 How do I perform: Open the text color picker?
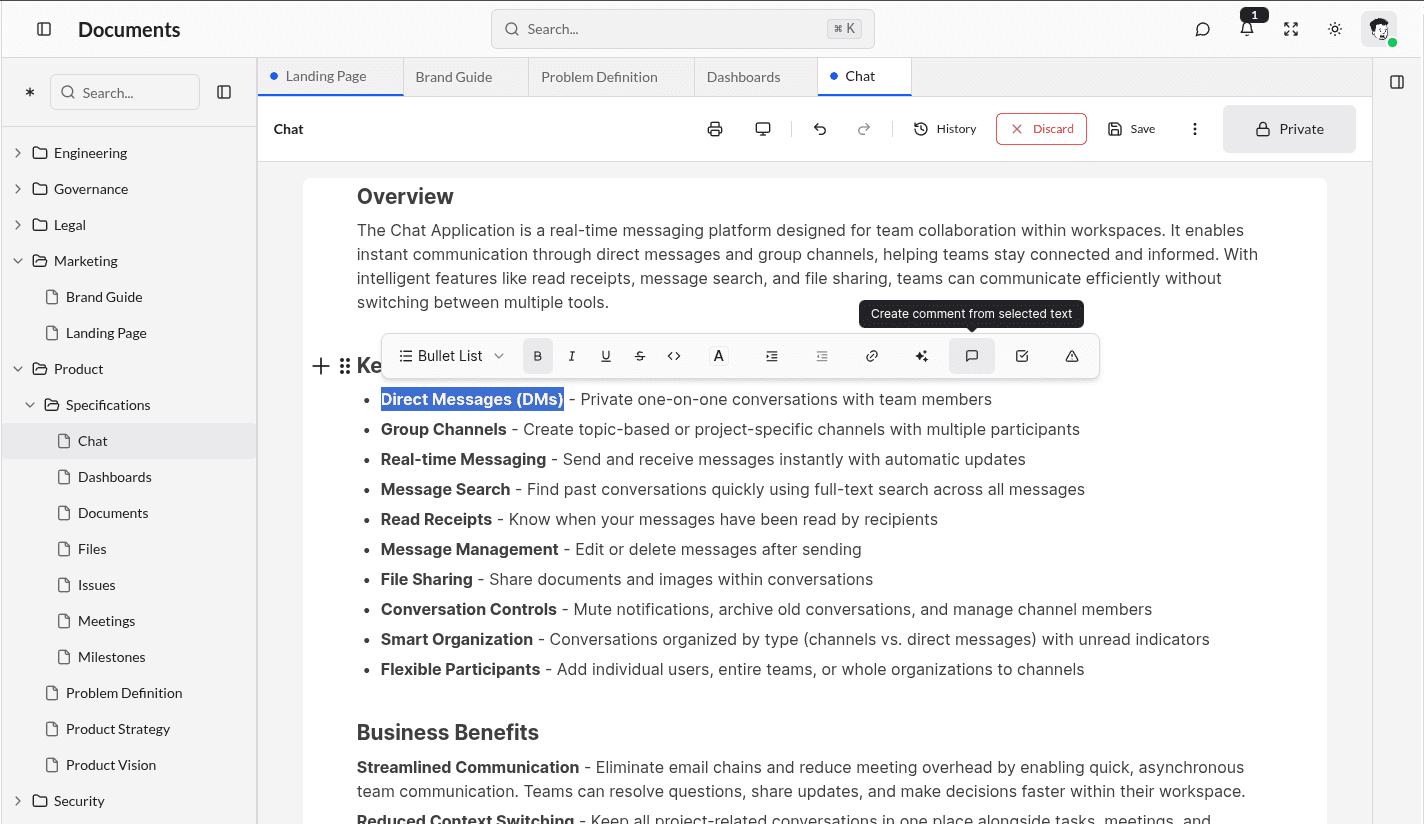pyautogui.click(x=718, y=355)
